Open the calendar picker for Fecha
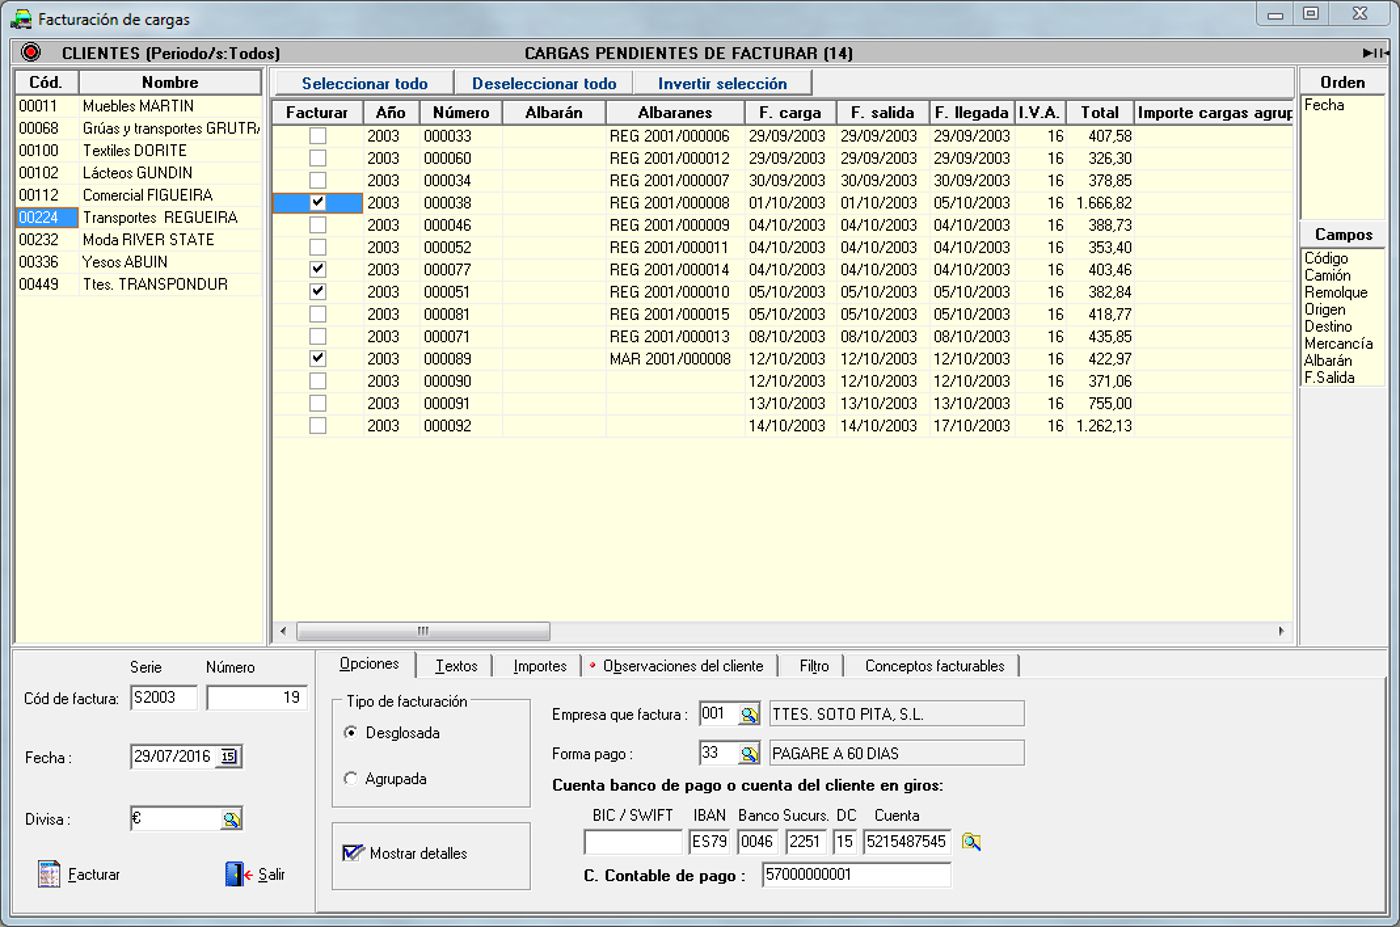Viewport: 1400px width, 927px height. point(229,757)
